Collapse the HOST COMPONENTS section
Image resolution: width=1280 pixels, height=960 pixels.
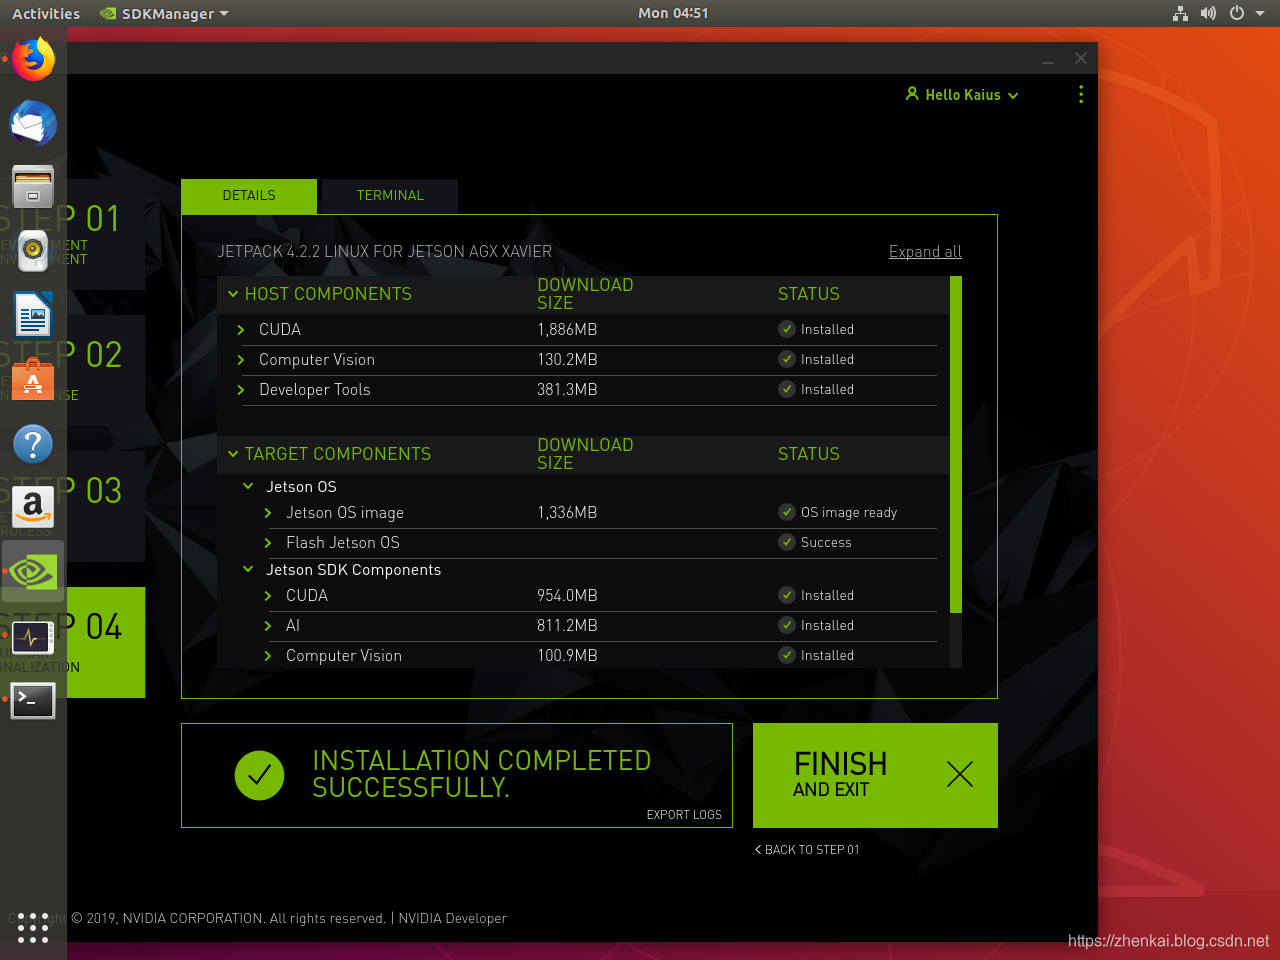[x=233, y=294]
